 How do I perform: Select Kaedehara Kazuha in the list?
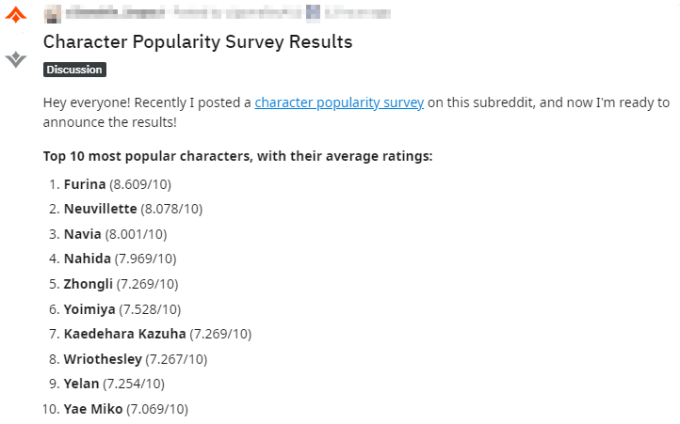point(125,334)
